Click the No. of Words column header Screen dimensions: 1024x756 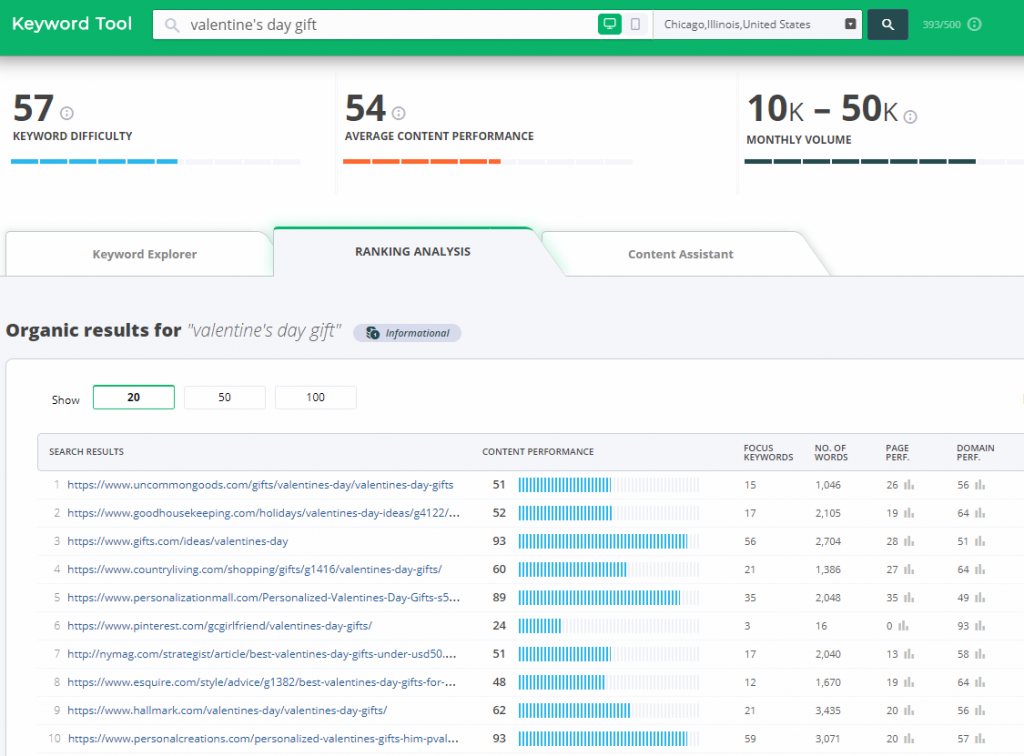[831, 452]
